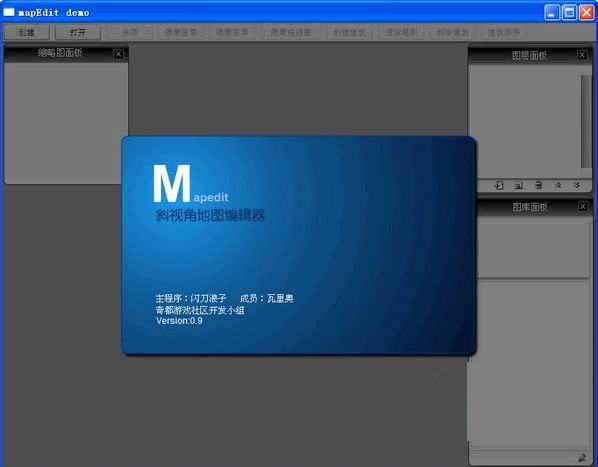Close the 图库面板 library panel
This screenshot has width=598, height=467.
583,206
